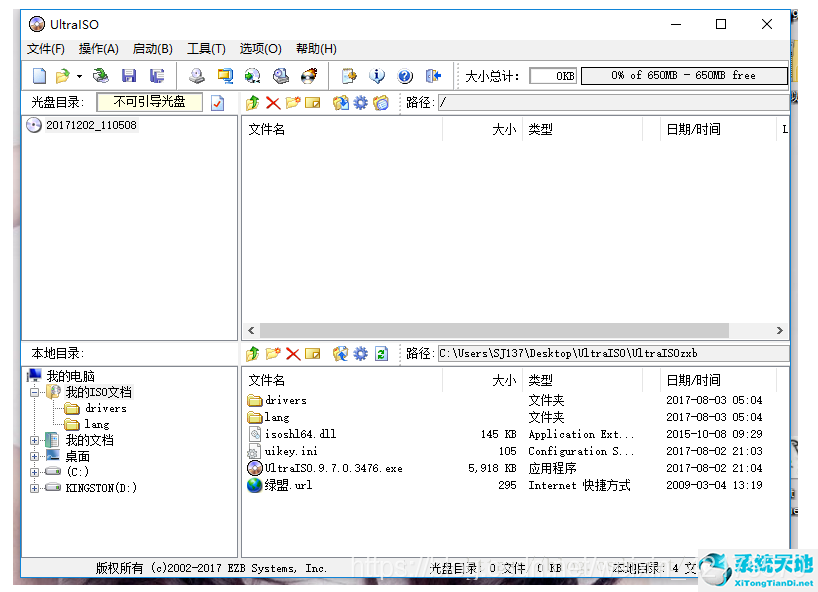Click the green refresh icon in the local directory toolbar
The height and width of the screenshot is (592, 818).
[381, 354]
